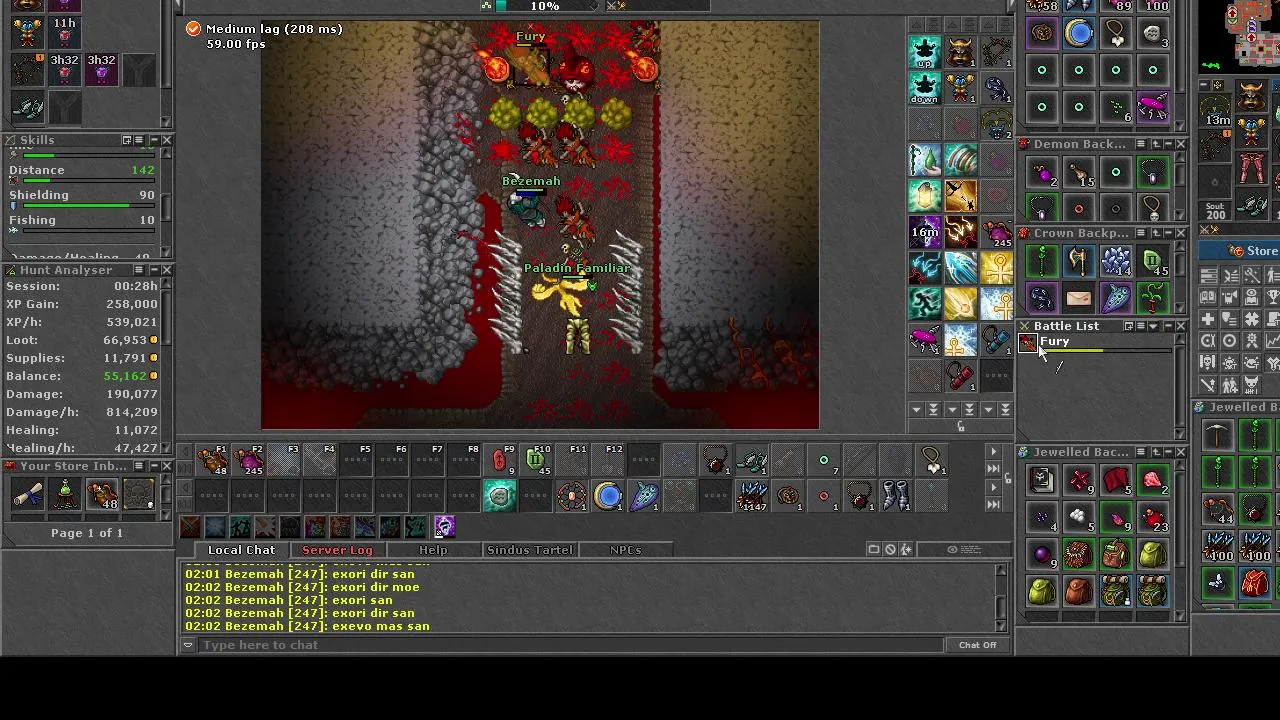Screen dimensions: 1280x720
Task: Click the 'up' level action button
Action: 925,50
